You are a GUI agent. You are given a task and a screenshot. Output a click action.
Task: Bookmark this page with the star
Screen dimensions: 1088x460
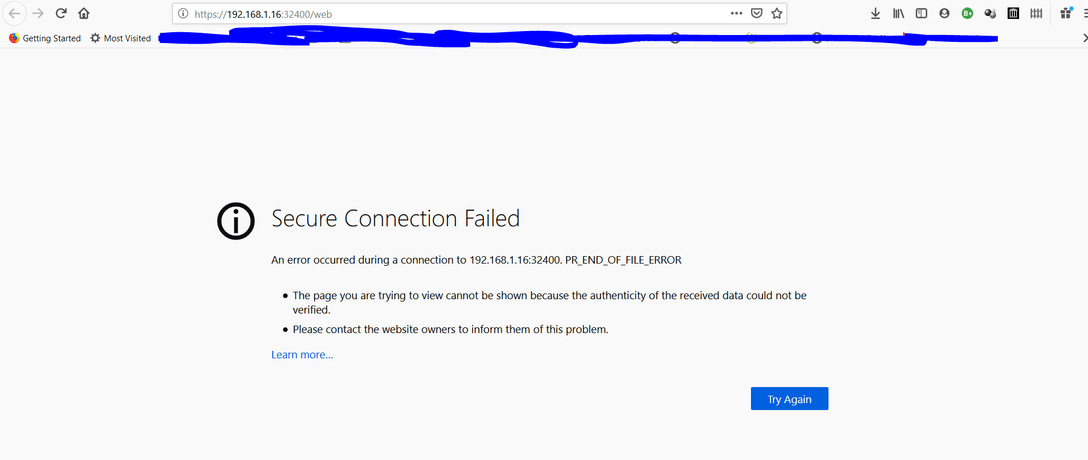point(777,14)
